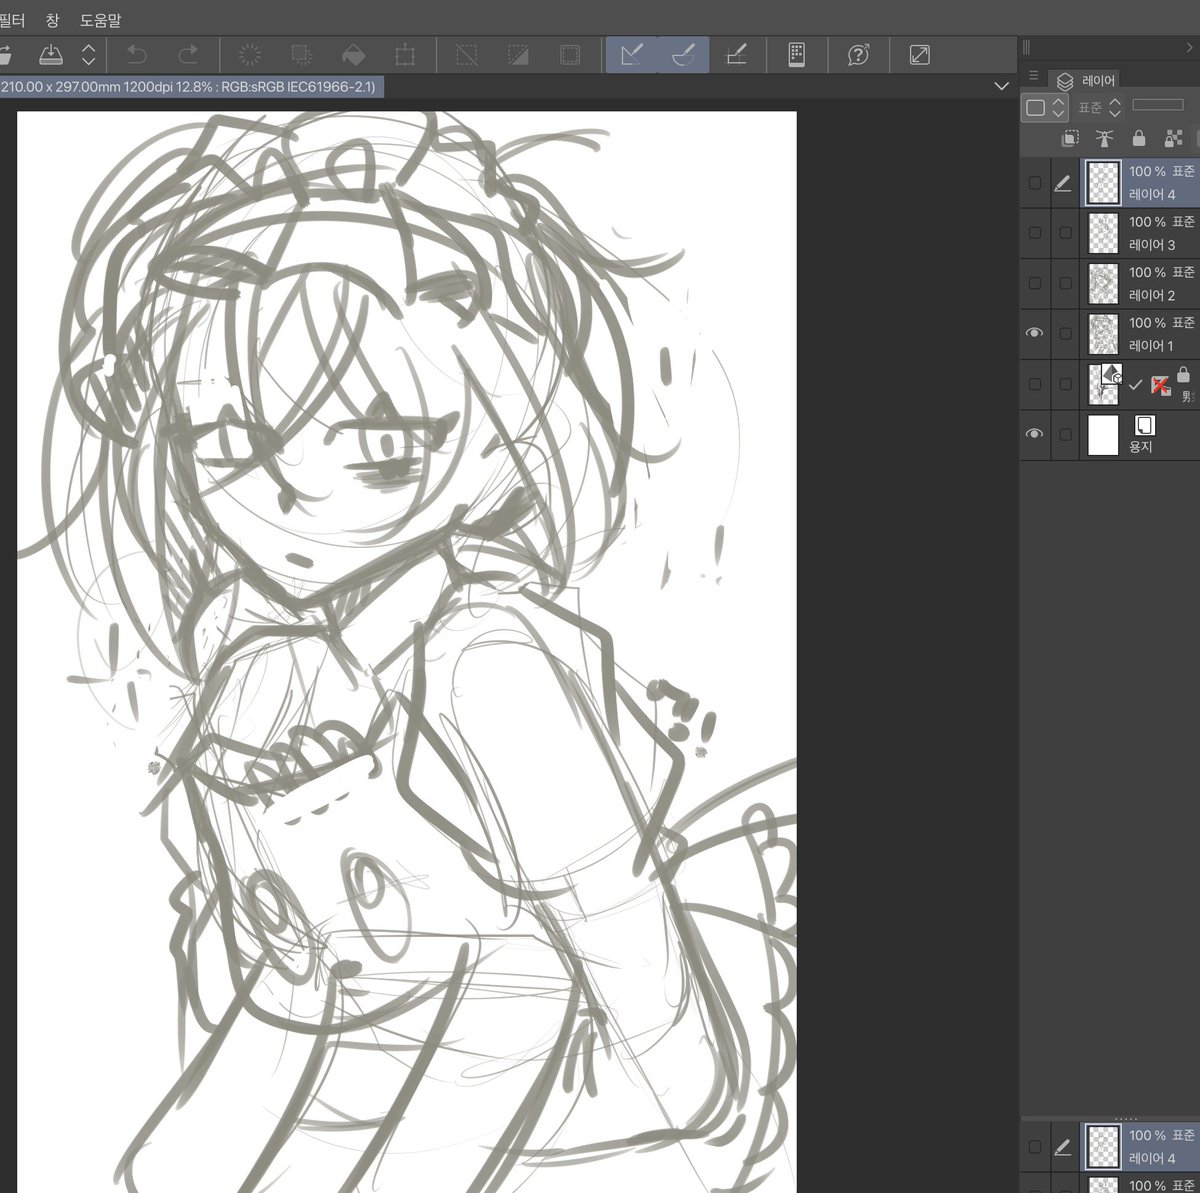Click the smartphone connection icon
The image size is (1200, 1193).
pos(797,55)
